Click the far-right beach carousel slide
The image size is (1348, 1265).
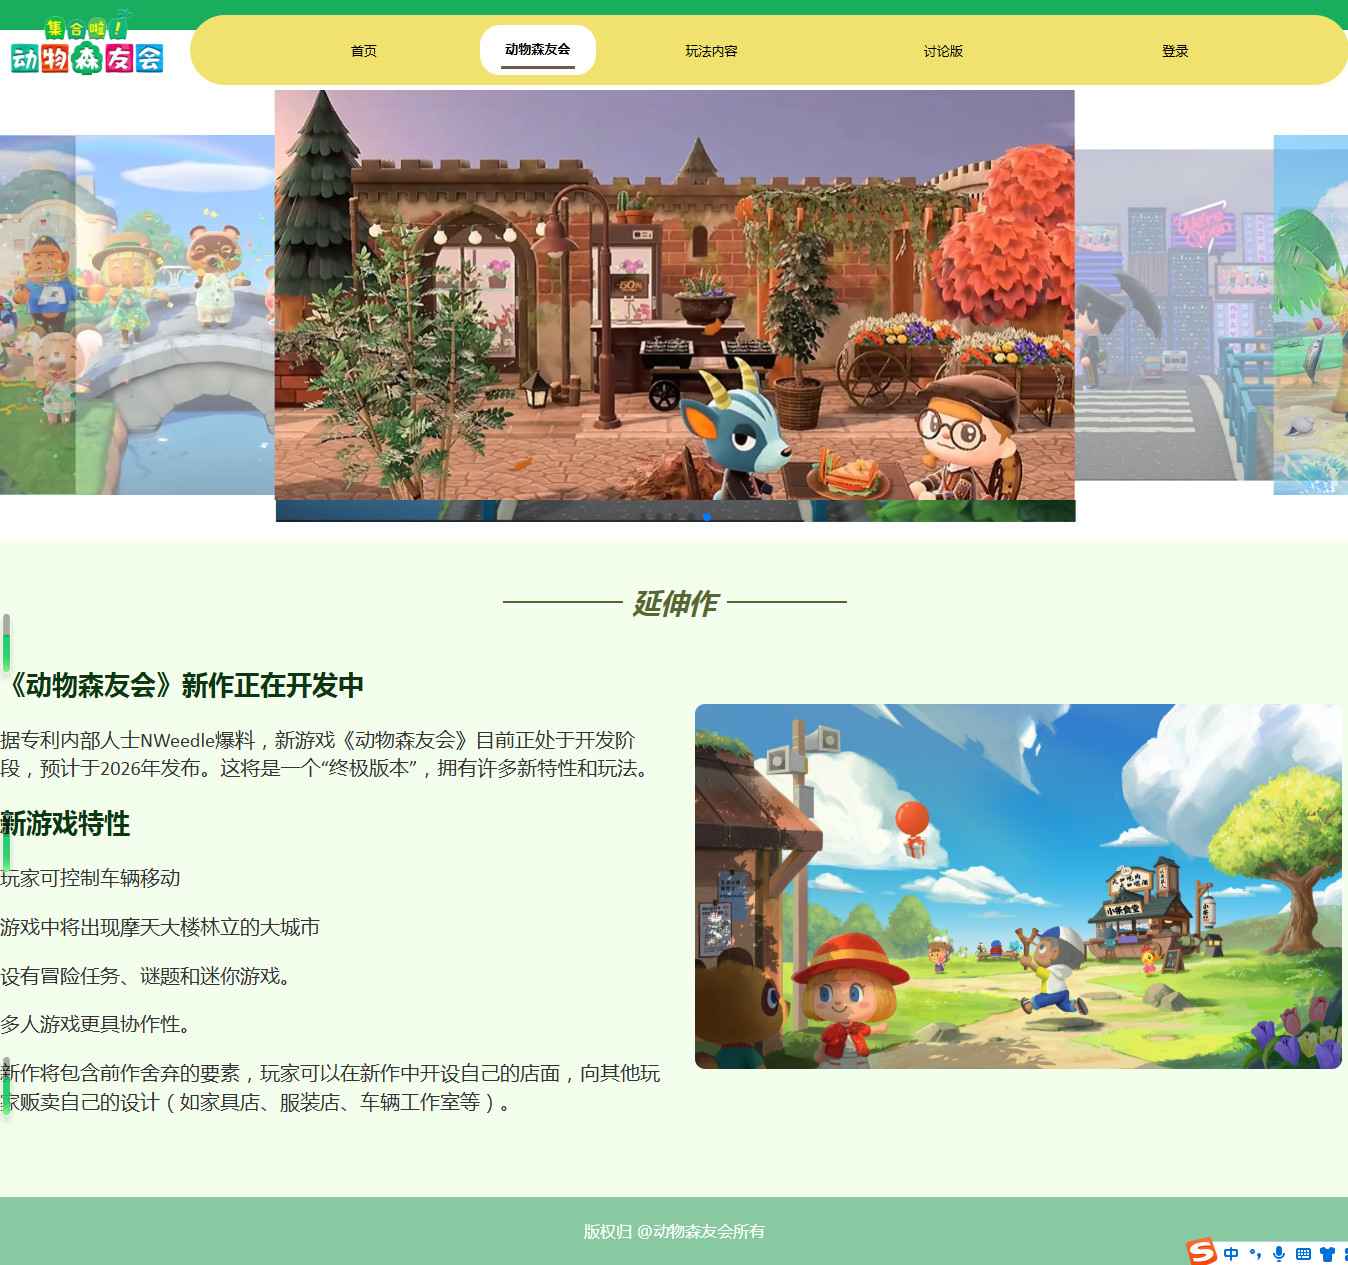click(x=1312, y=315)
